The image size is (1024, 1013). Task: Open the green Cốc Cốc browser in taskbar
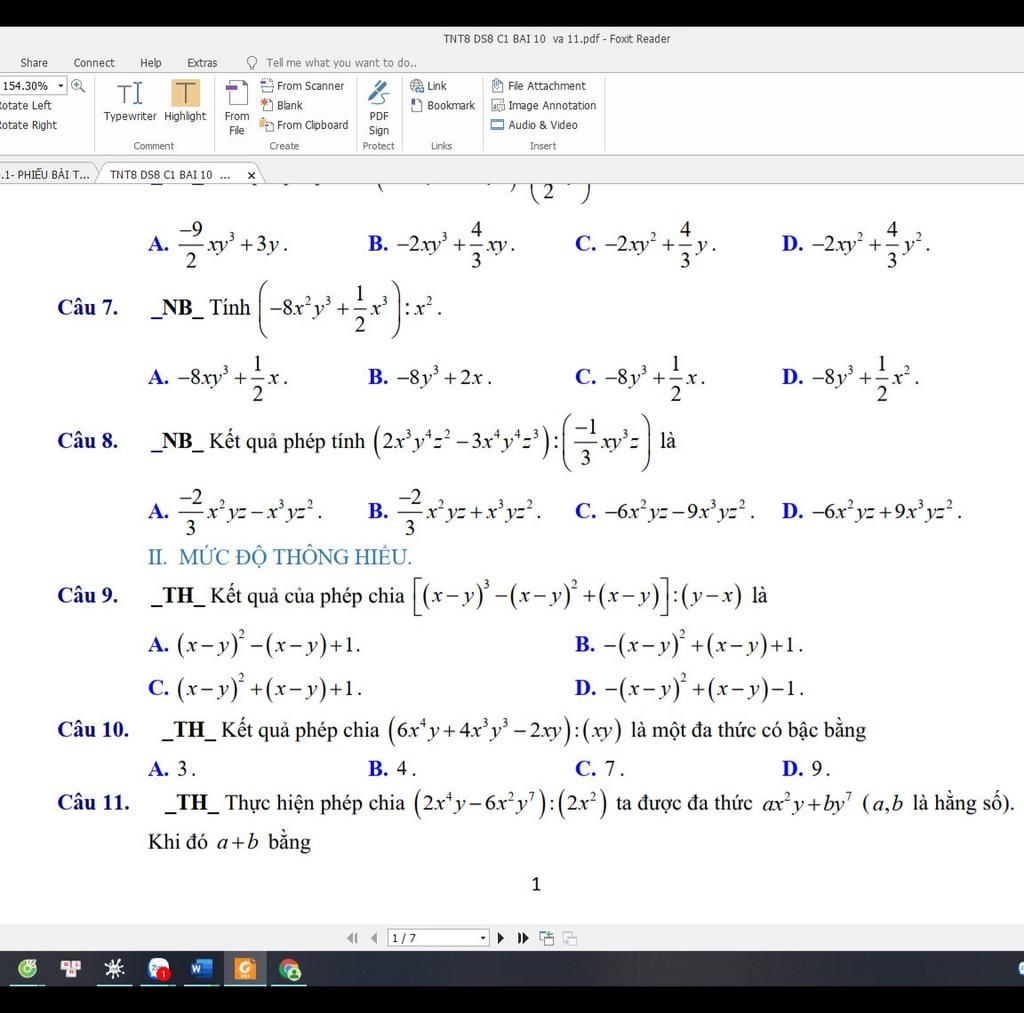[x=27, y=968]
